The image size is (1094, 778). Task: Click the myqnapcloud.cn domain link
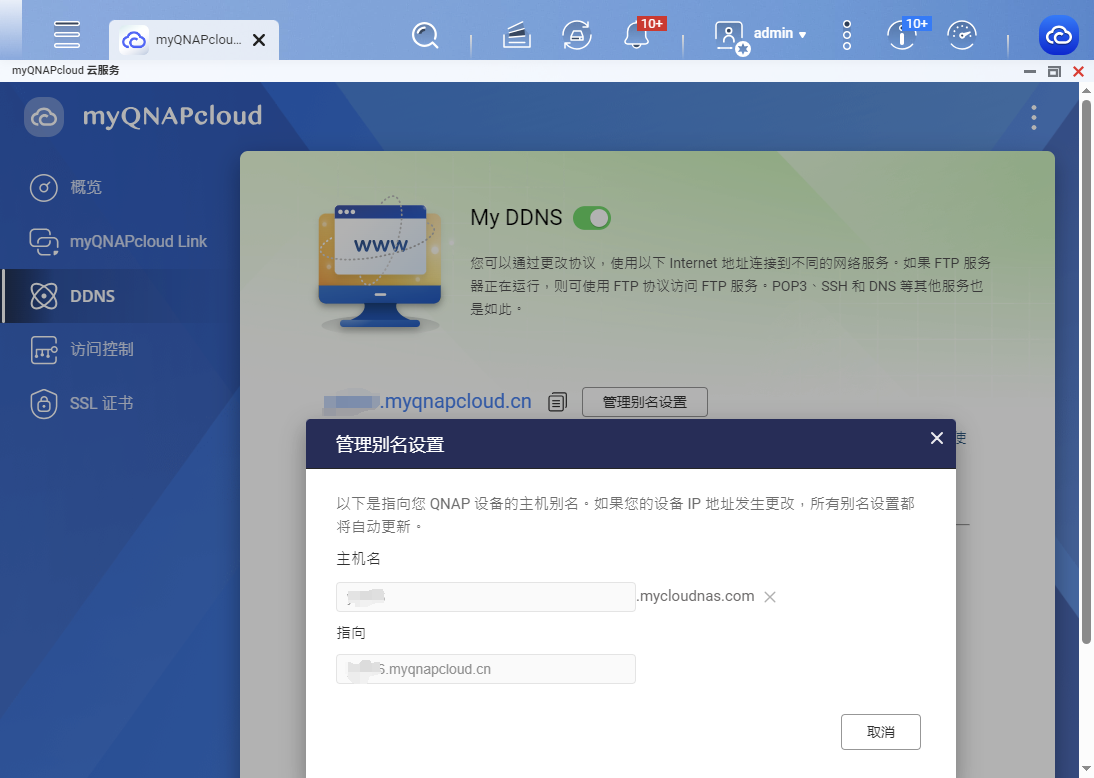click(428, 401)
